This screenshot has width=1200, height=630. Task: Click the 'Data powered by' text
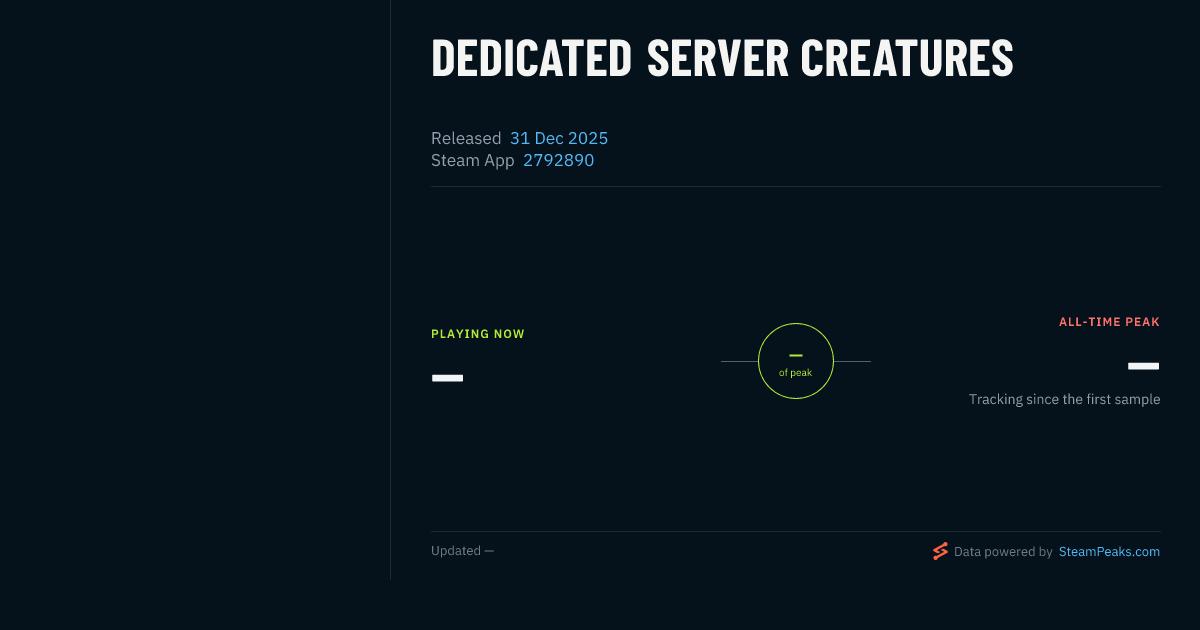click(x=1003, y=551)
